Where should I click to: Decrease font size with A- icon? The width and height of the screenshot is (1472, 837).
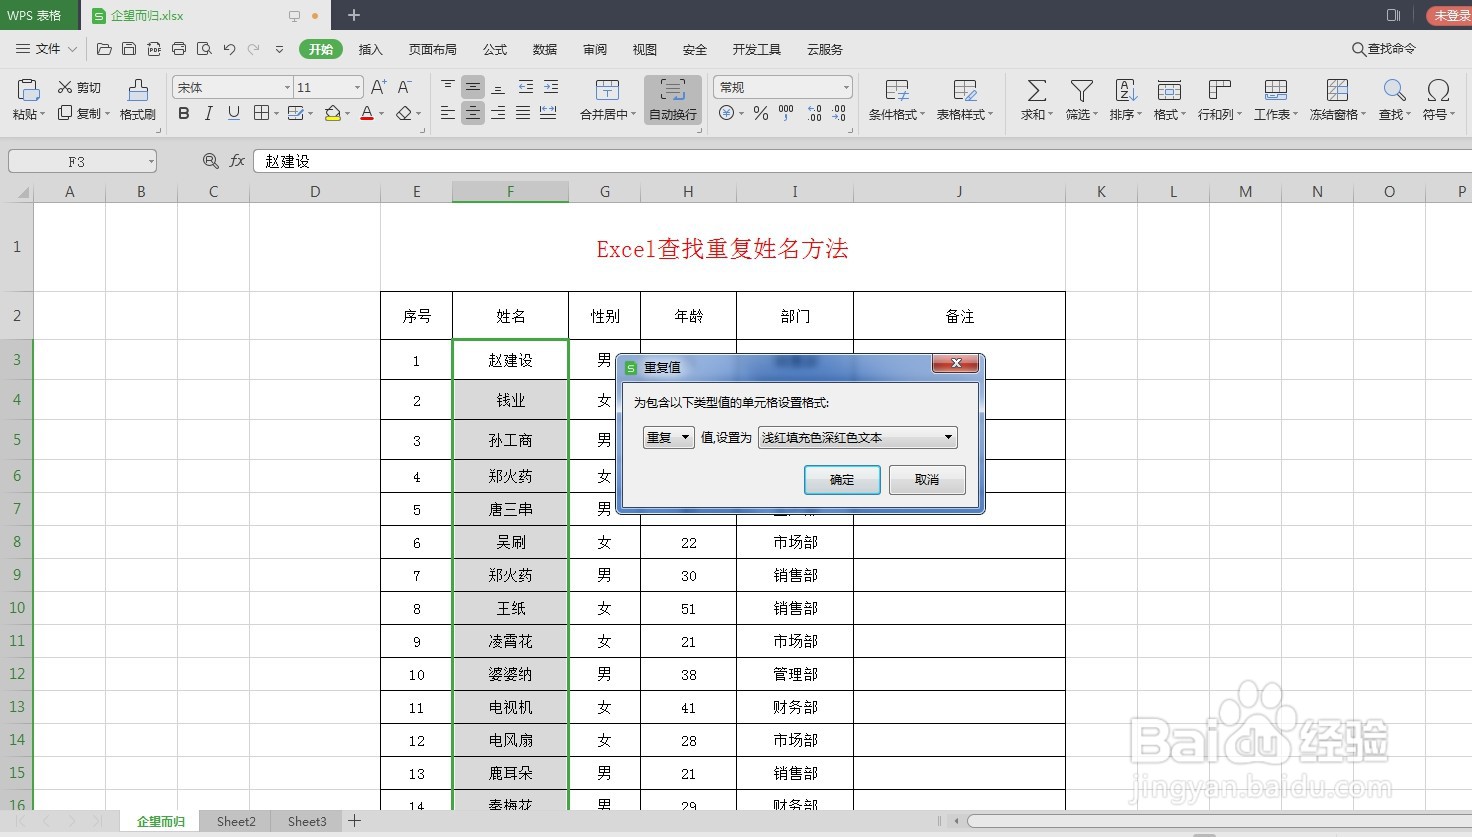[404, 87]
